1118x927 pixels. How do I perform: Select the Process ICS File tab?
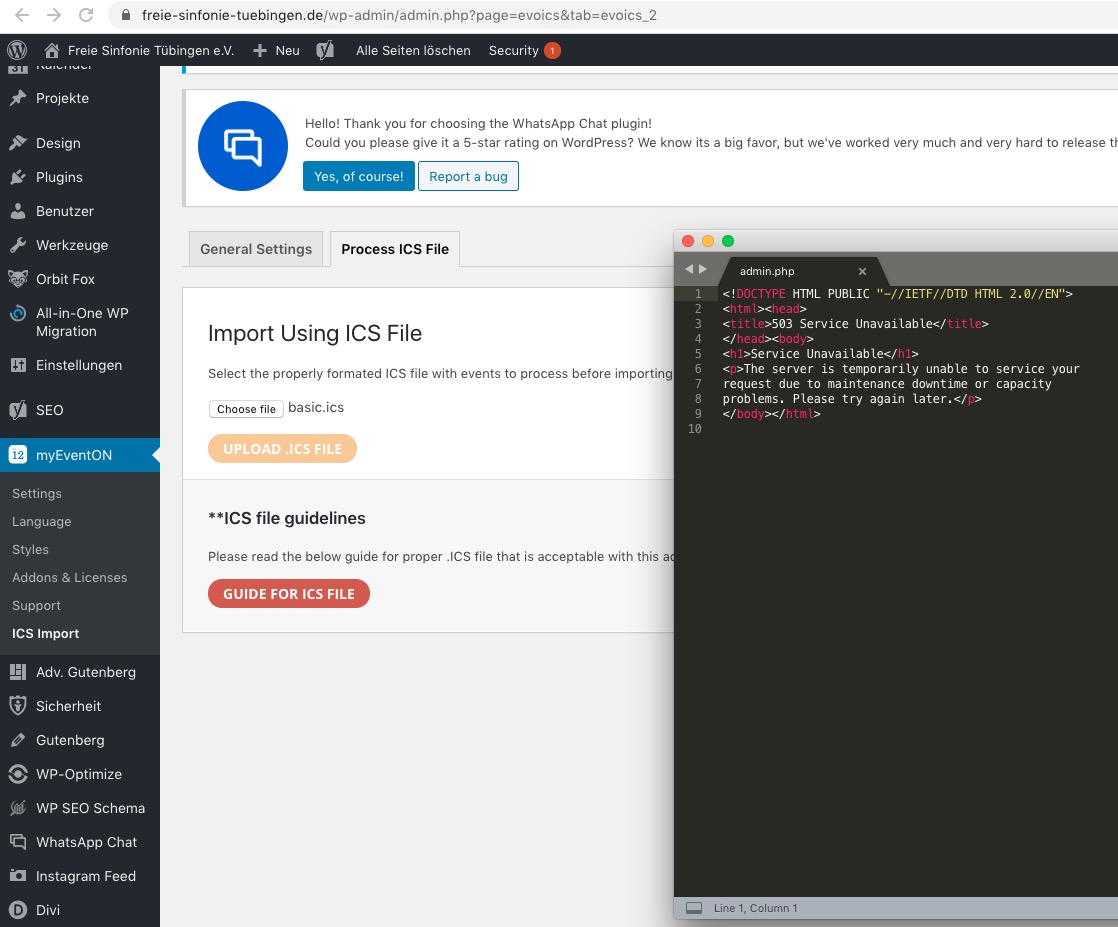pyautogui.click(x=395, y=249)
